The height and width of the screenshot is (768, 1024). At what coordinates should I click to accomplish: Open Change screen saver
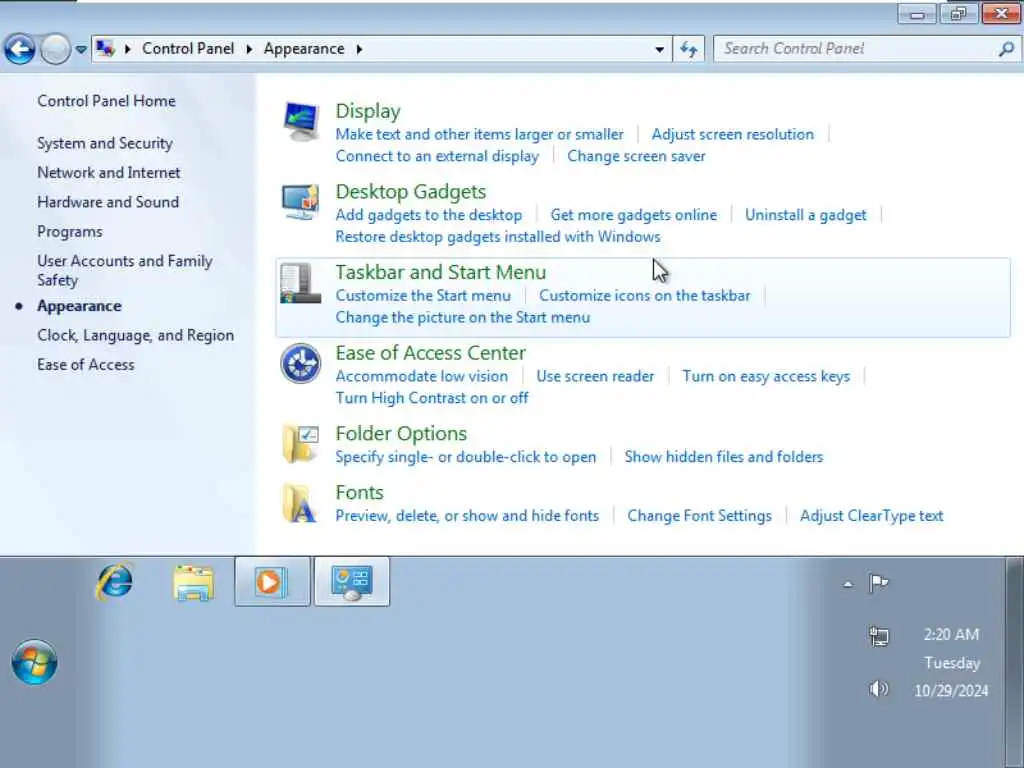coord(637,156)
